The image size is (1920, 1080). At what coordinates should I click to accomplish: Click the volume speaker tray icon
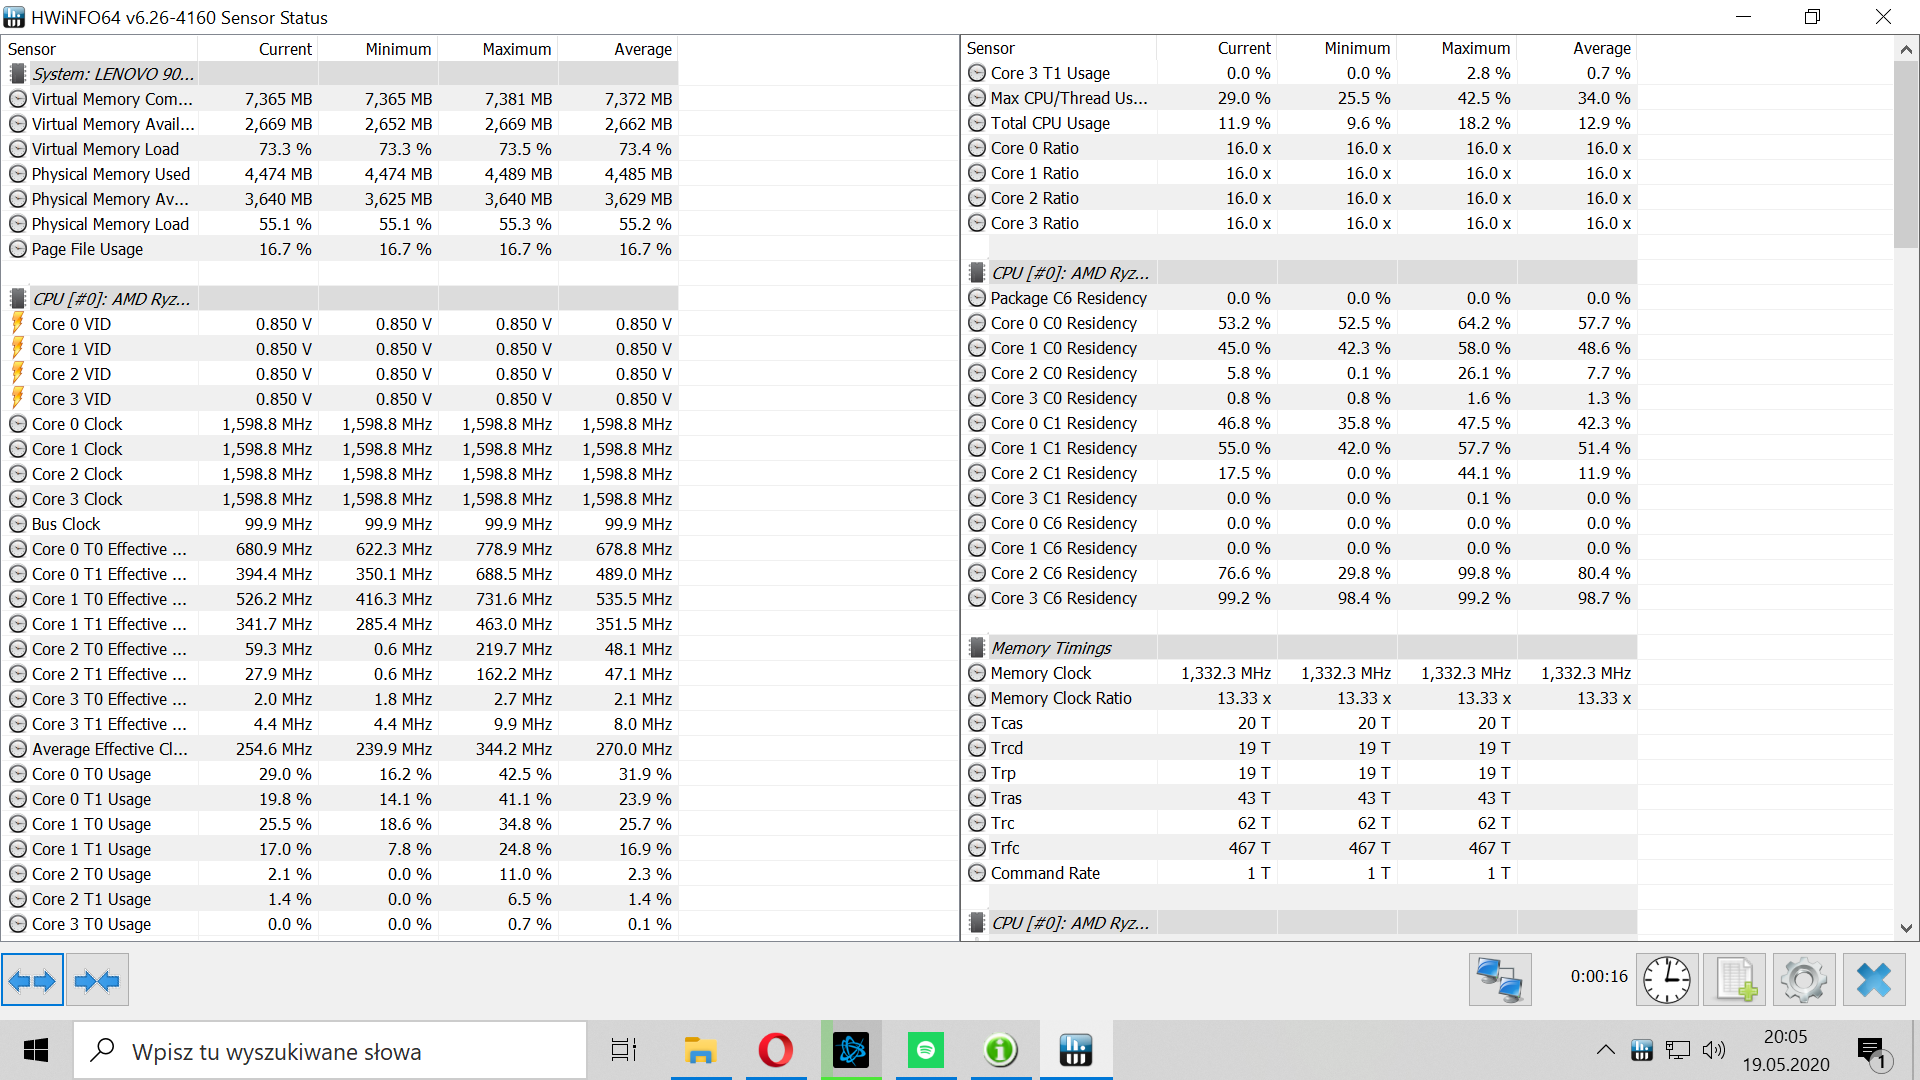point(1714,1050)
